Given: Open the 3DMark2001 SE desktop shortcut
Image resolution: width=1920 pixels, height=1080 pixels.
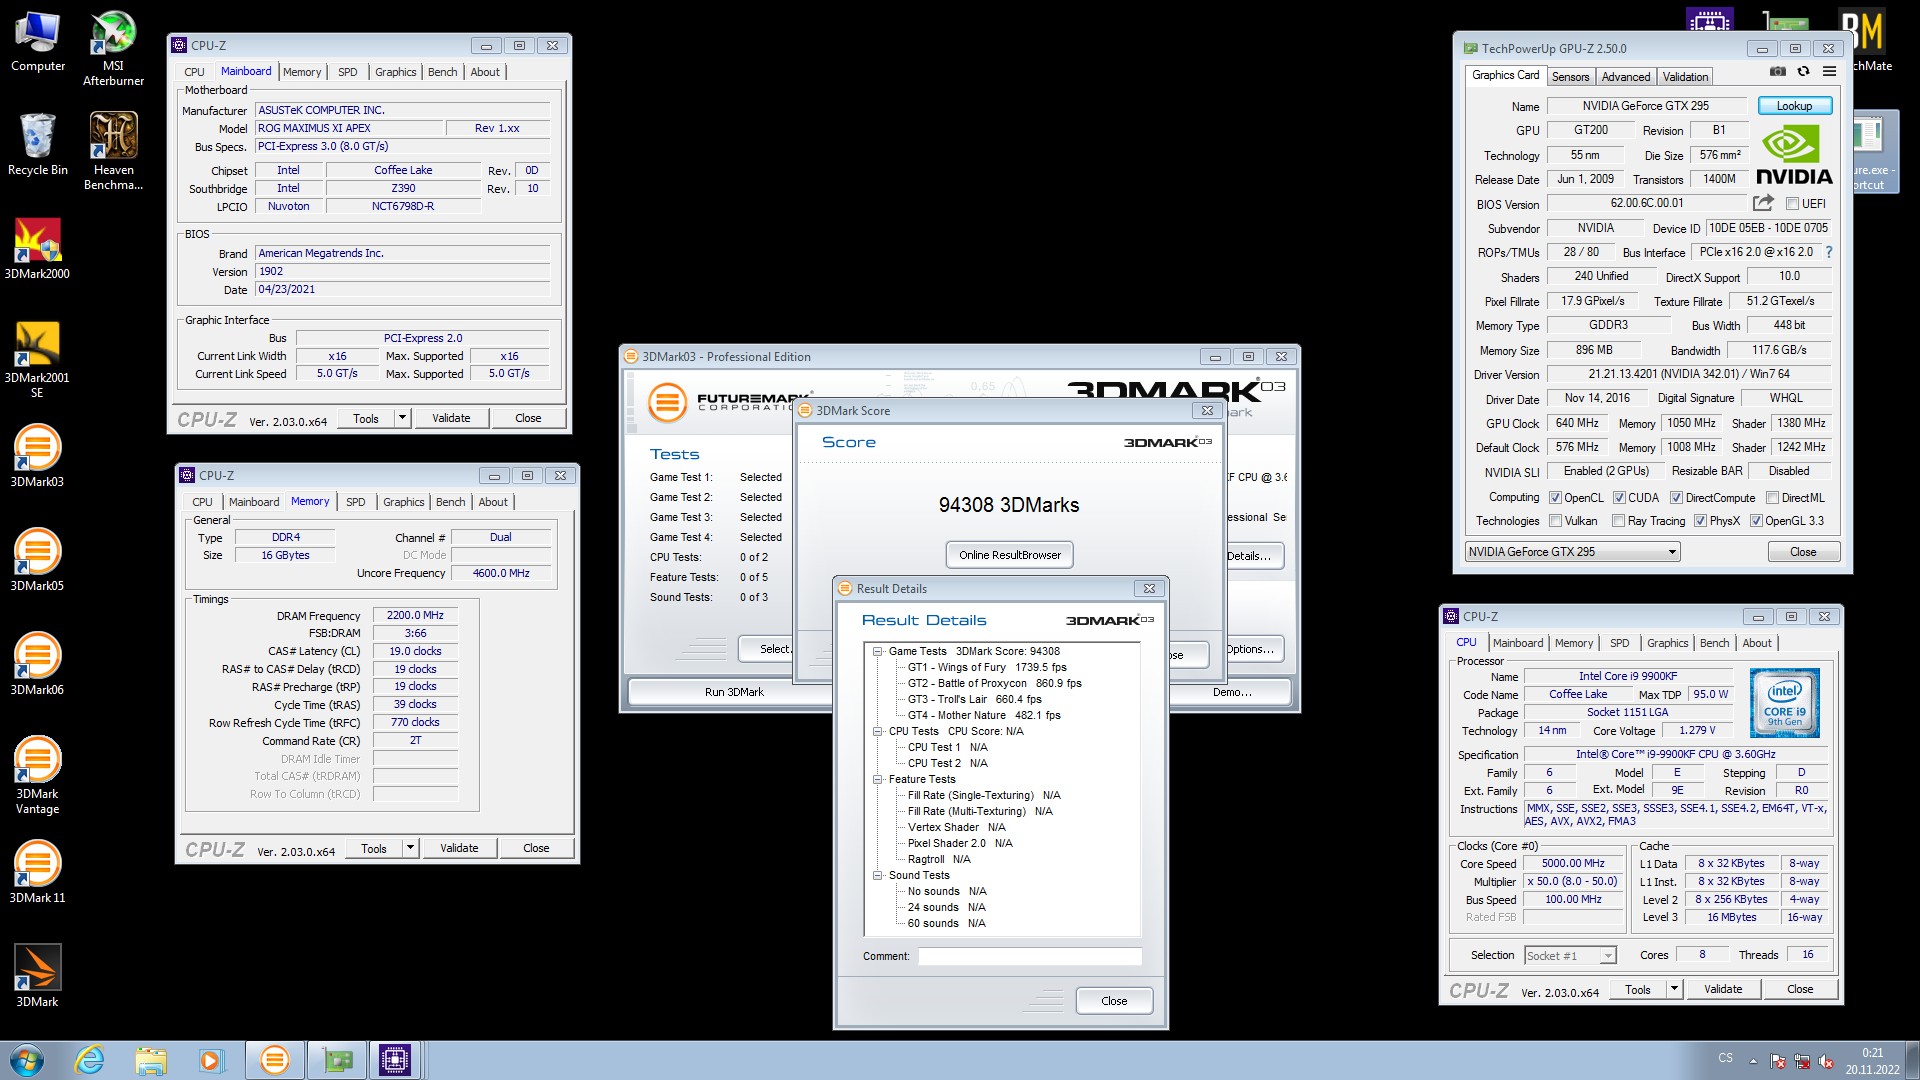Looking at the screenshot, I should point(37,360).
